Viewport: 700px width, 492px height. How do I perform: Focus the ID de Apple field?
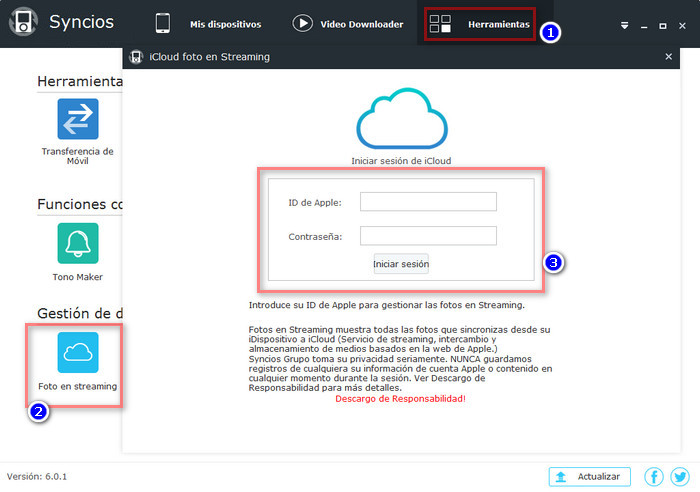(x=428, y=202)
